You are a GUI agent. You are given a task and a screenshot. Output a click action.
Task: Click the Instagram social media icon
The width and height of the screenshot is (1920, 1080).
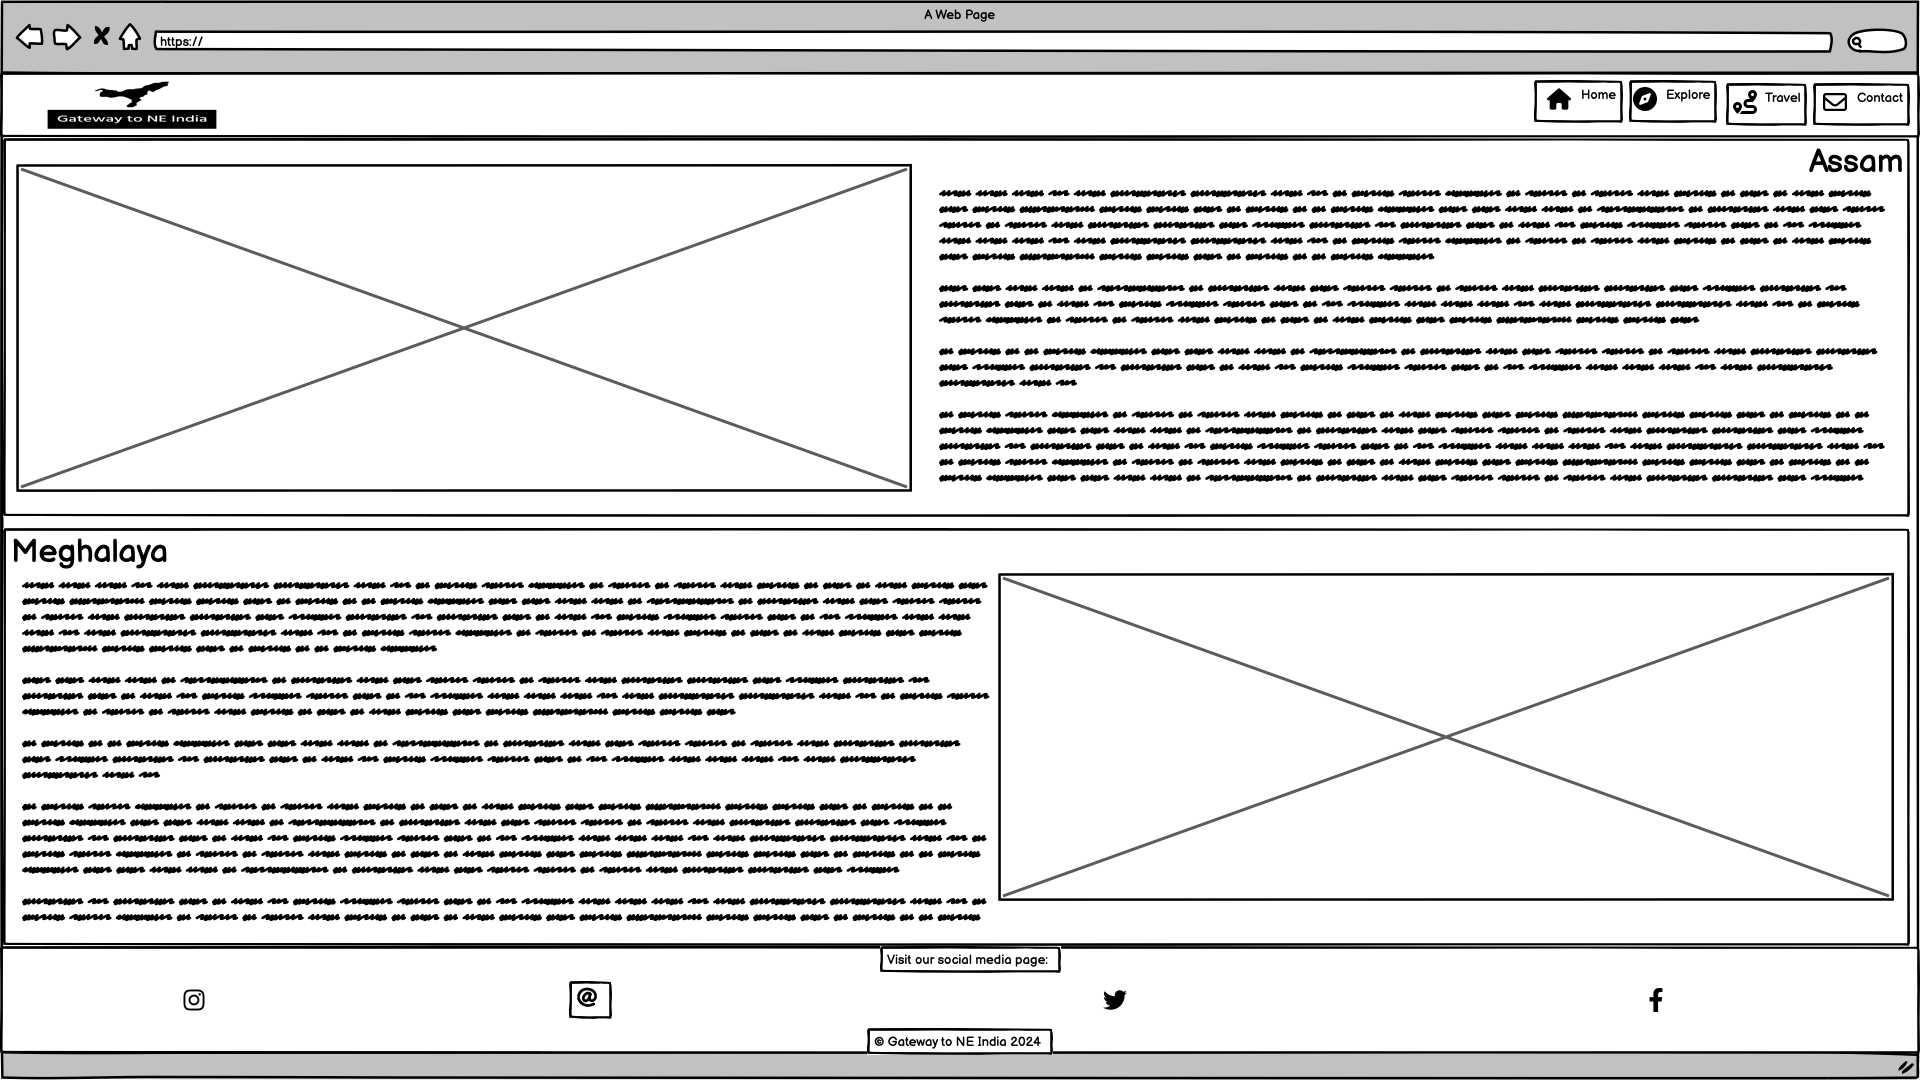click(x=194, y=1000)
